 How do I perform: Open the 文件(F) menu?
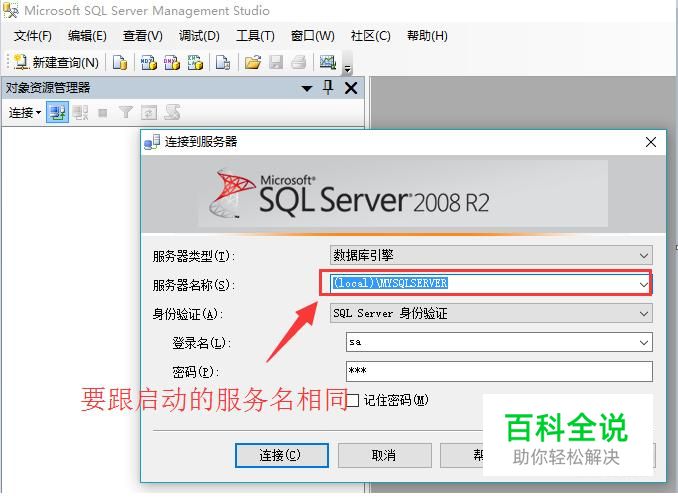33,36
